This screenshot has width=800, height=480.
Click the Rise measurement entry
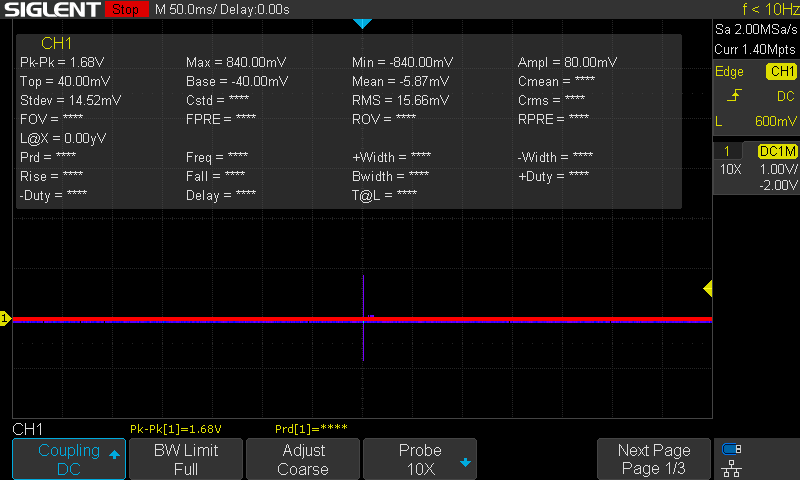[51, 176]
